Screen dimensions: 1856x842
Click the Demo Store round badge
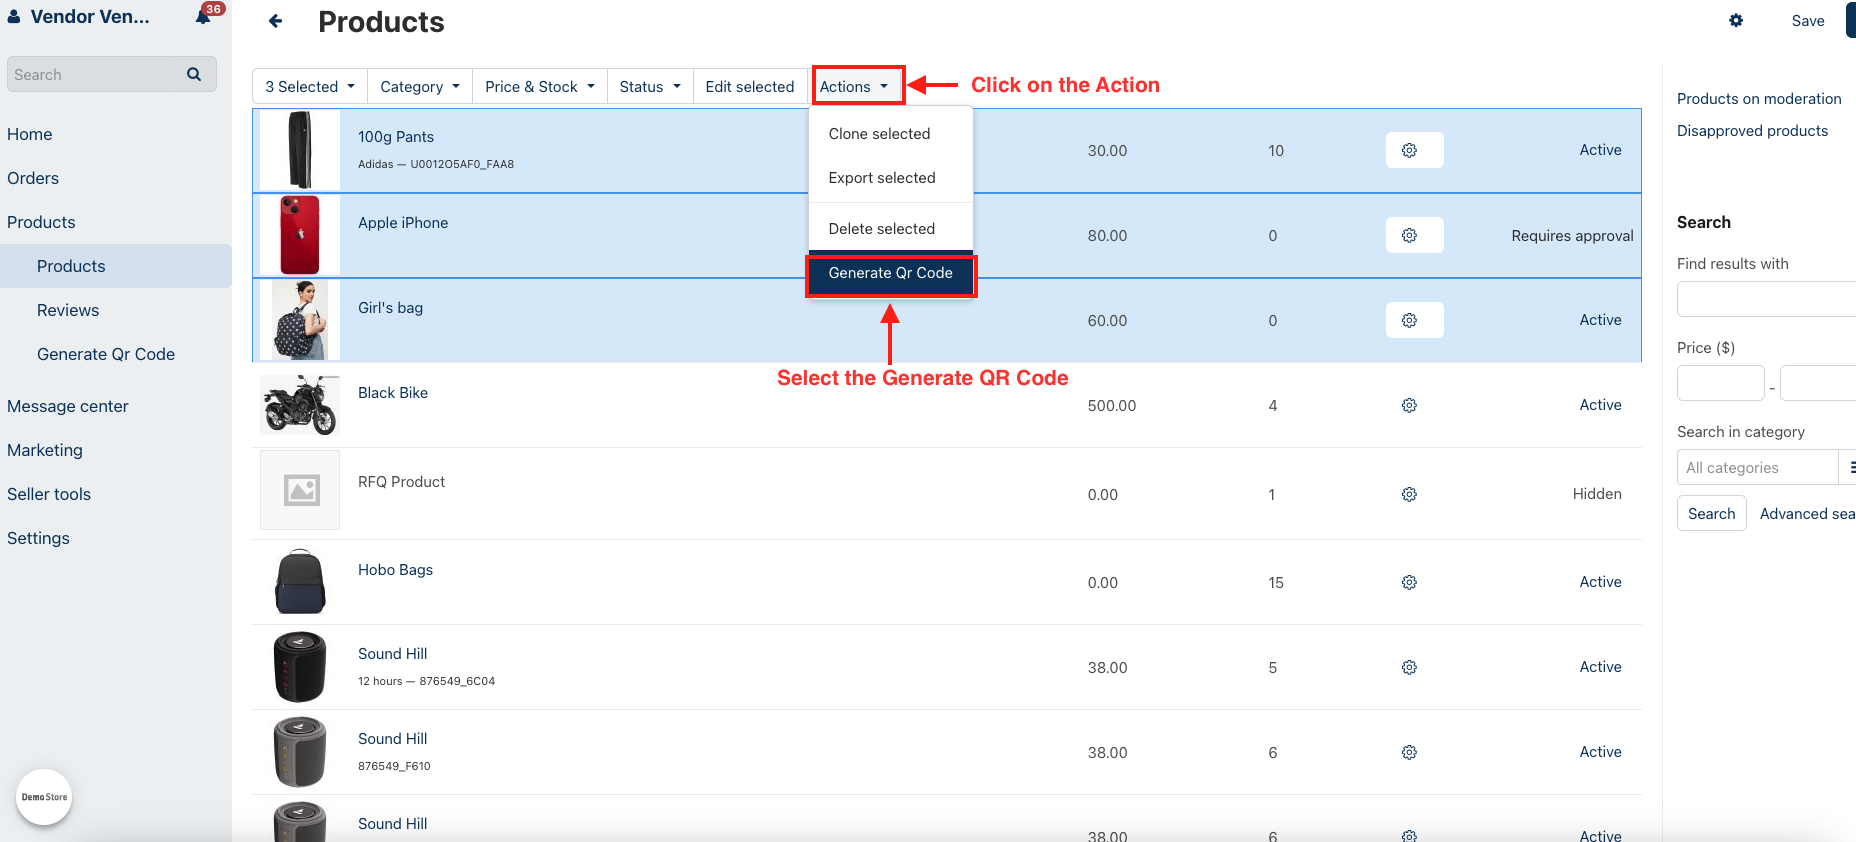tap(44, 797)
